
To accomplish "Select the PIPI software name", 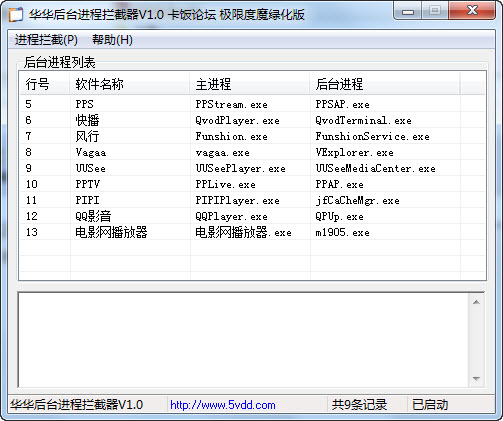I will pos(87,200).
